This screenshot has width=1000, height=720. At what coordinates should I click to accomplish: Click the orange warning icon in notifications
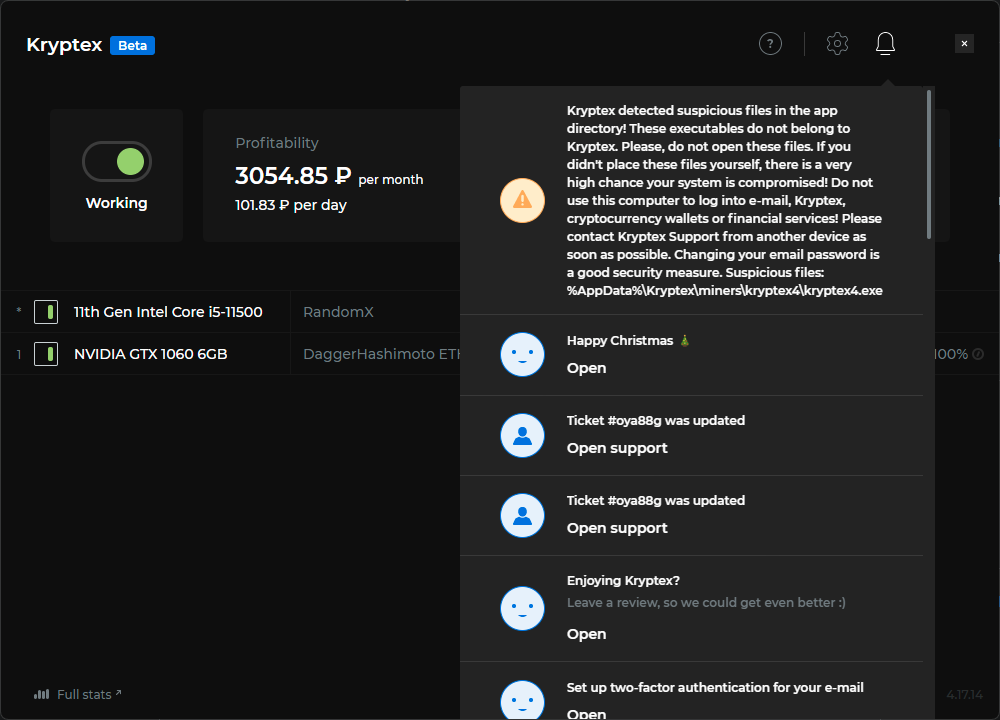pyautogui.click(x=522, y=200)
